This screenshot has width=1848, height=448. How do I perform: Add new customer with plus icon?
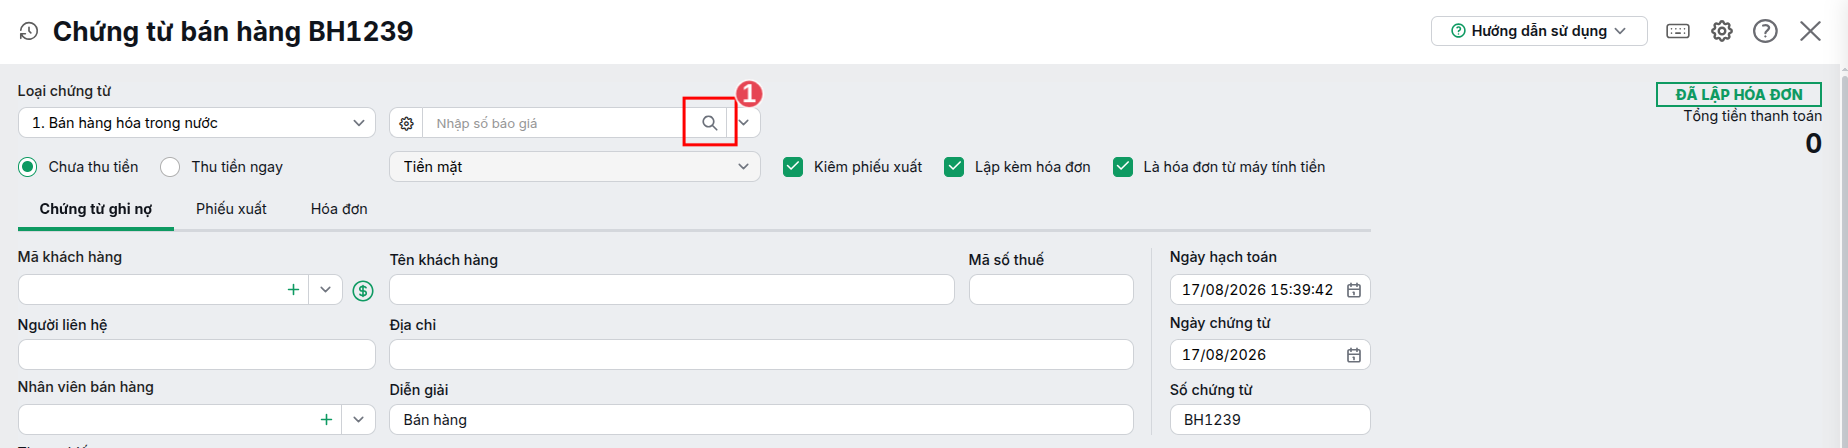coord(293,290)
